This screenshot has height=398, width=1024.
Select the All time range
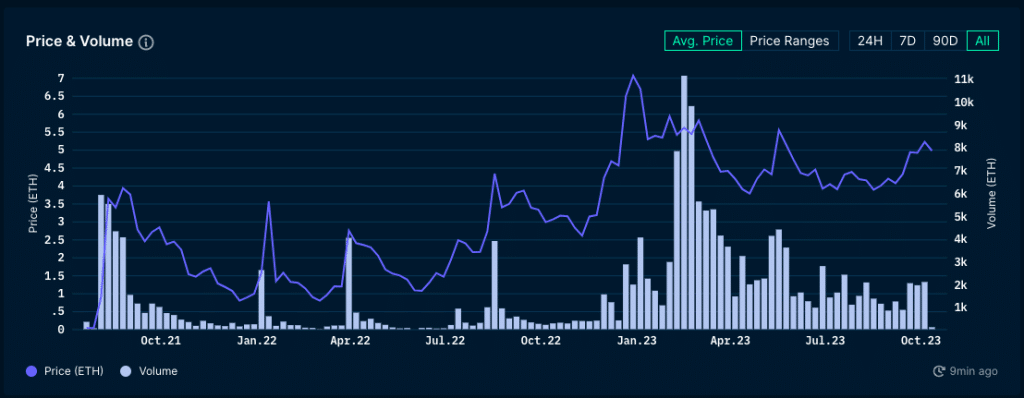982,41
